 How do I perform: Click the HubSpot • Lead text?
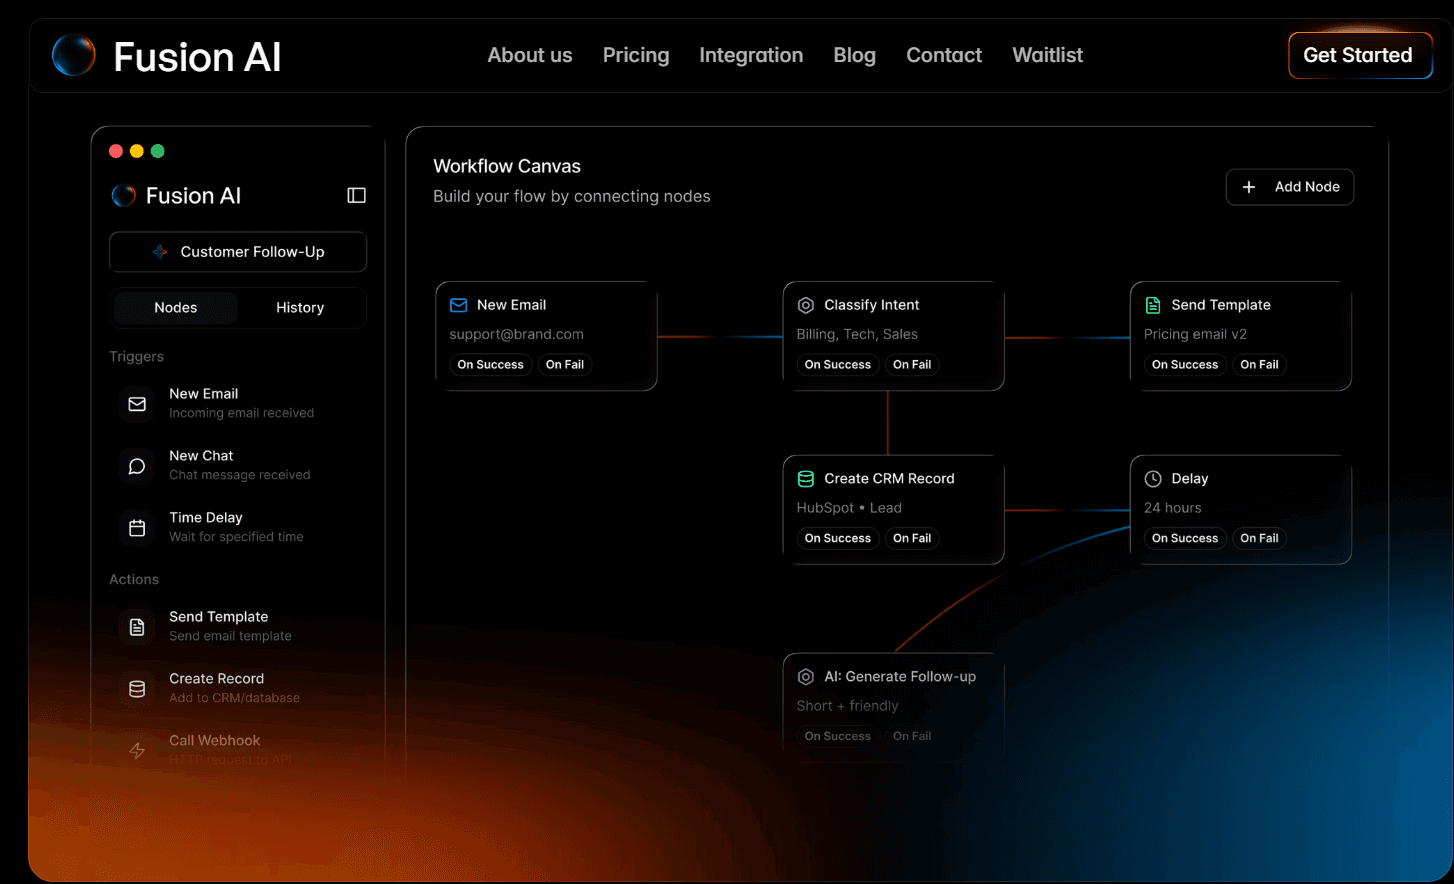pos(849,509)
